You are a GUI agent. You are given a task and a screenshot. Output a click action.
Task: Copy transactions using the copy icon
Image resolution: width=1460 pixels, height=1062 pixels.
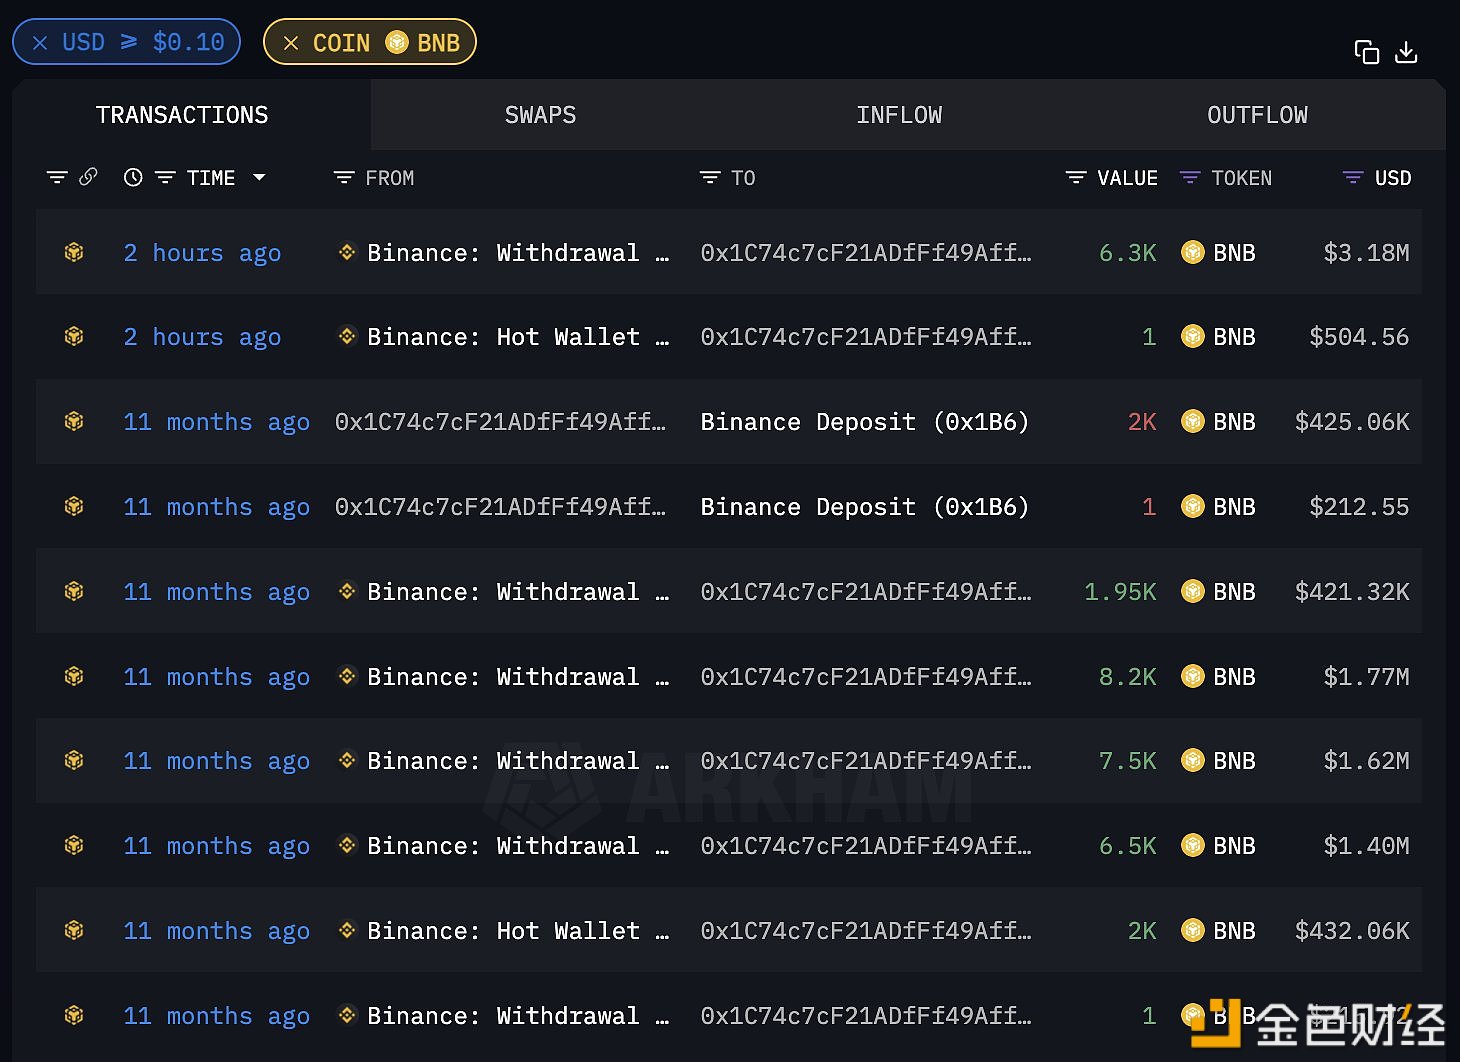click(x=1366, y=52)
